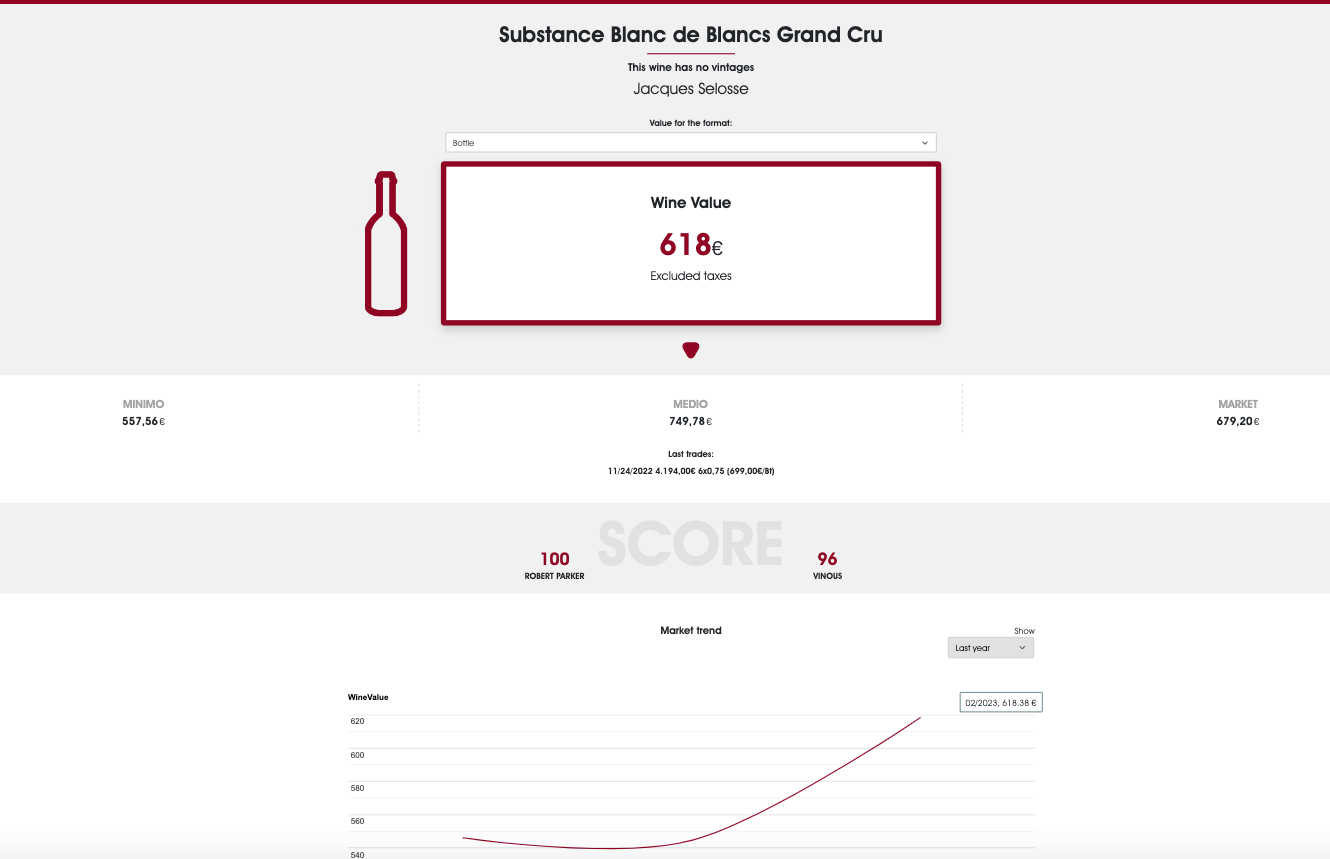This screenshot has width=1330, height=859.
Task: Open the bottle format dropdown
Action: [x=690, y=143]
